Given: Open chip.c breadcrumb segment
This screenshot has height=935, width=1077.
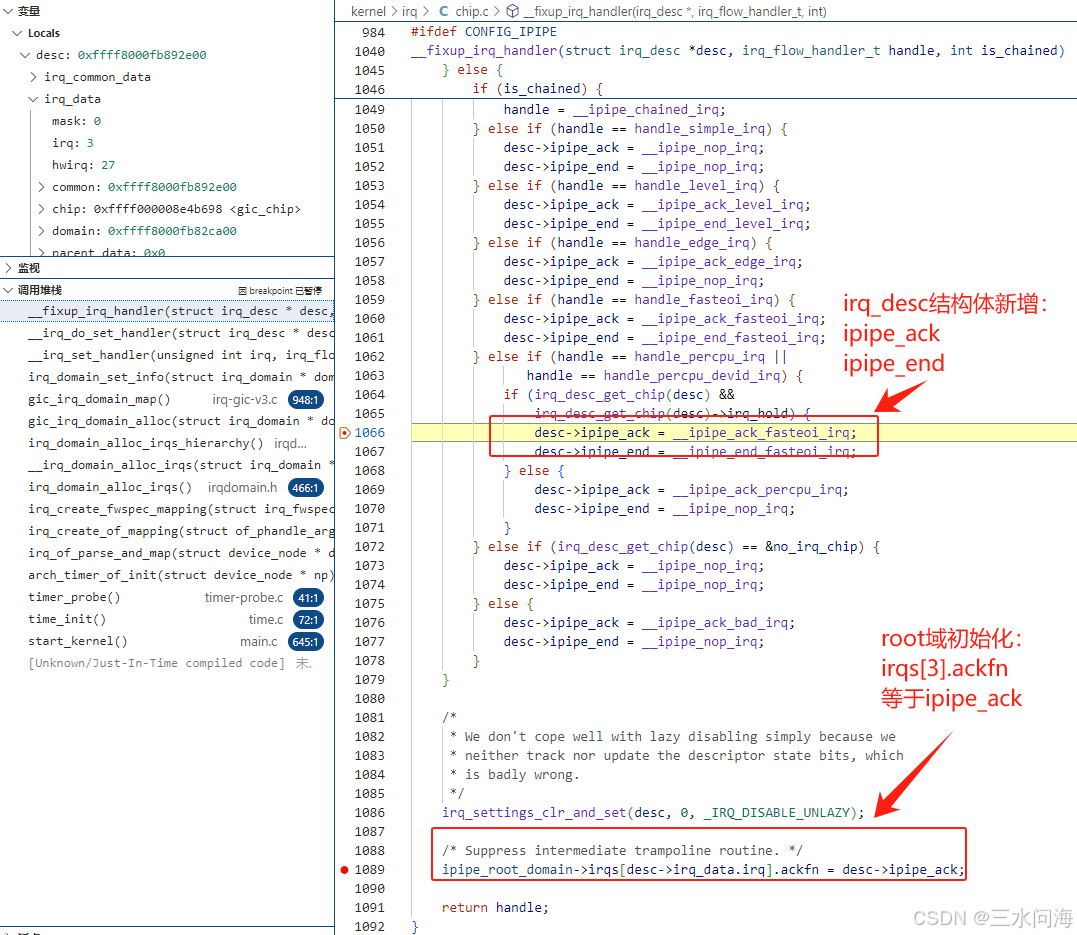Looking at the screenshot, I should pyautogui.click(x=472, y=12).
